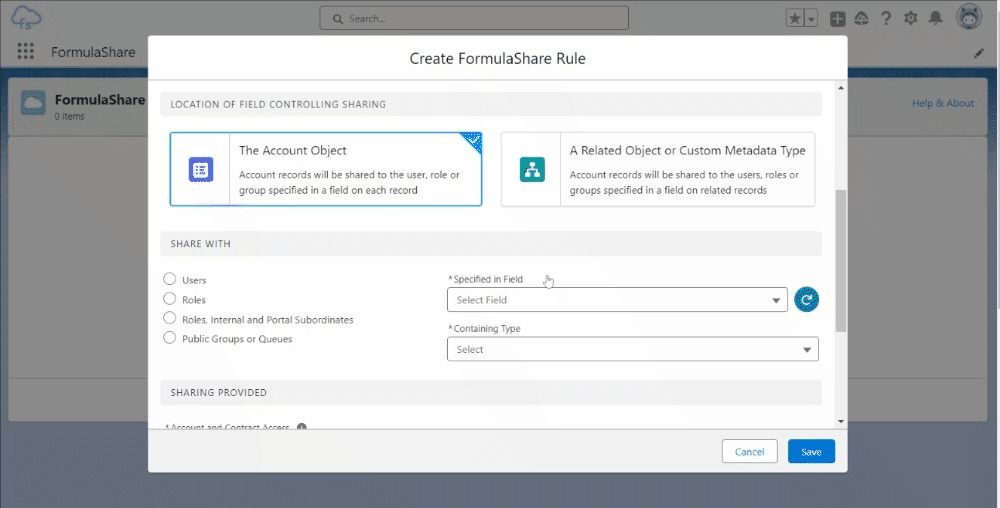
Task: Click in the global Search box
Action: (474, 18)
